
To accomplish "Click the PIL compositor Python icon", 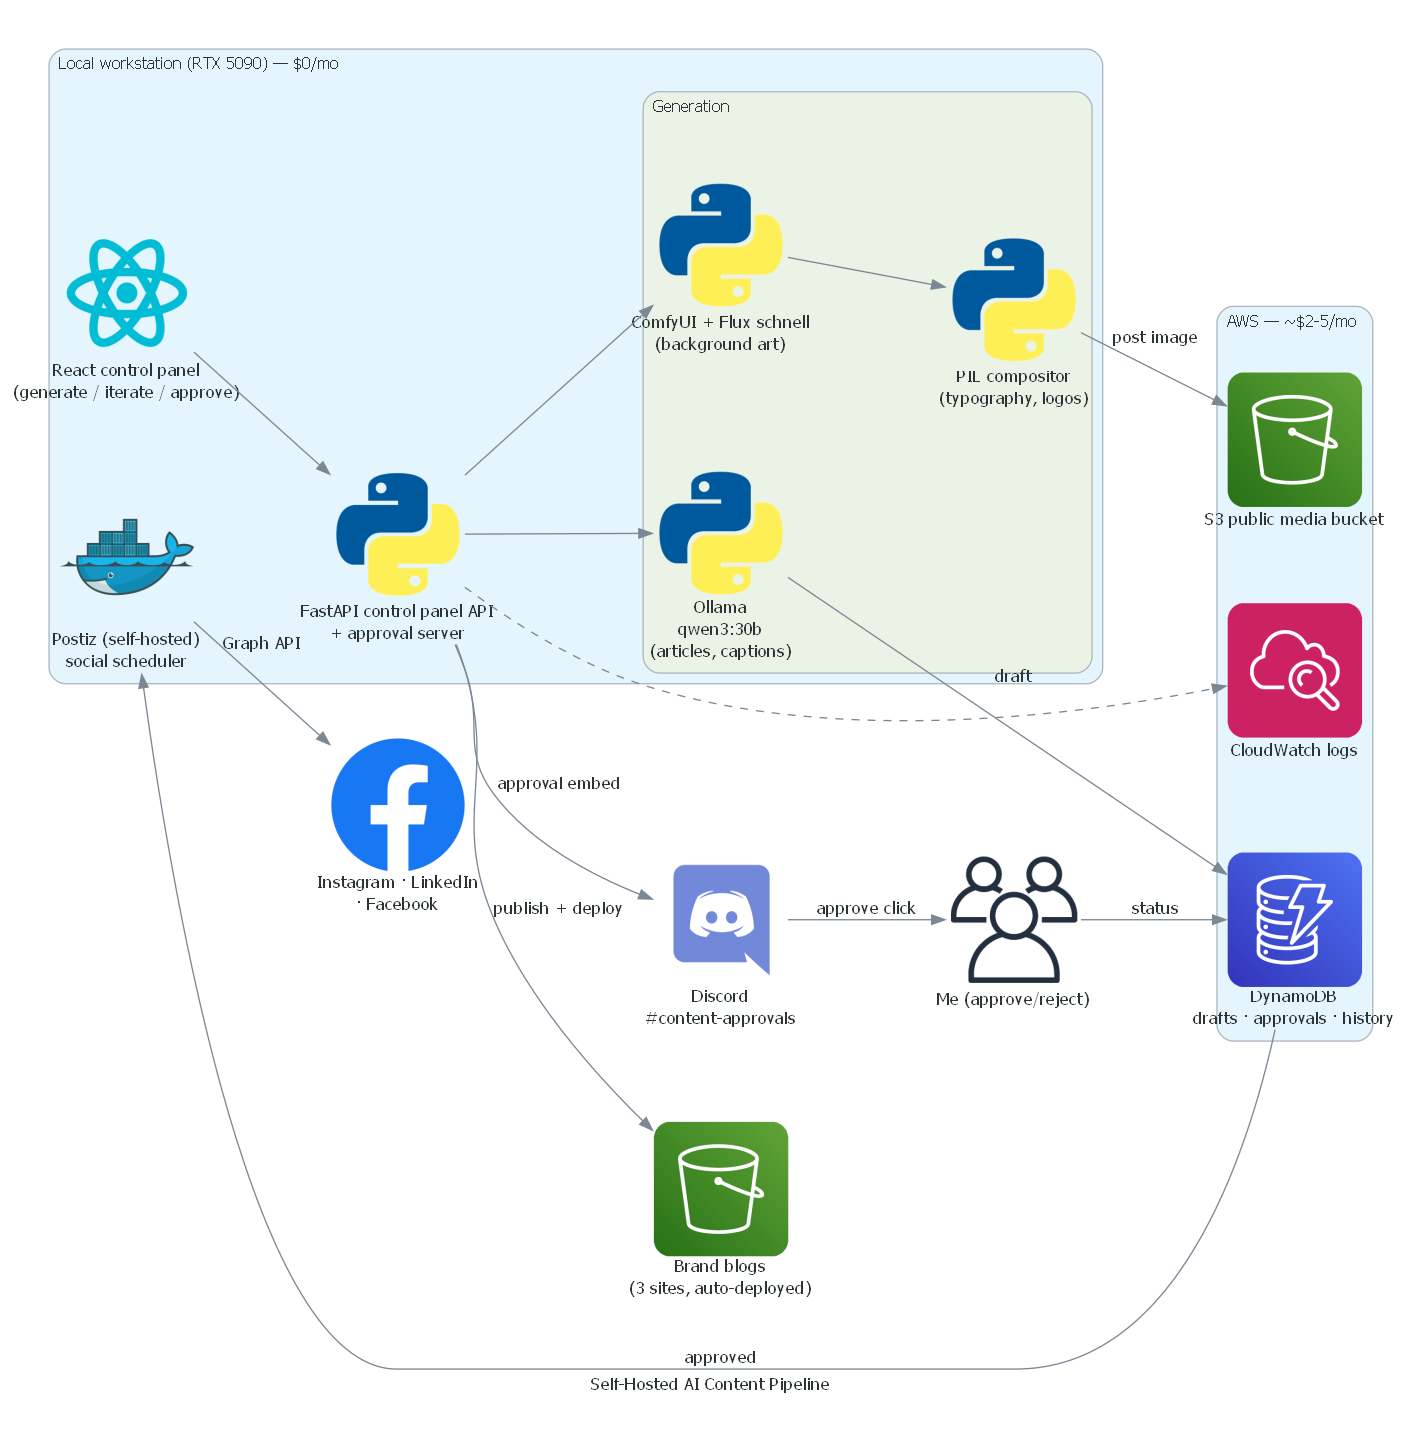I will pyautogui.click(x=1014, y=299).
